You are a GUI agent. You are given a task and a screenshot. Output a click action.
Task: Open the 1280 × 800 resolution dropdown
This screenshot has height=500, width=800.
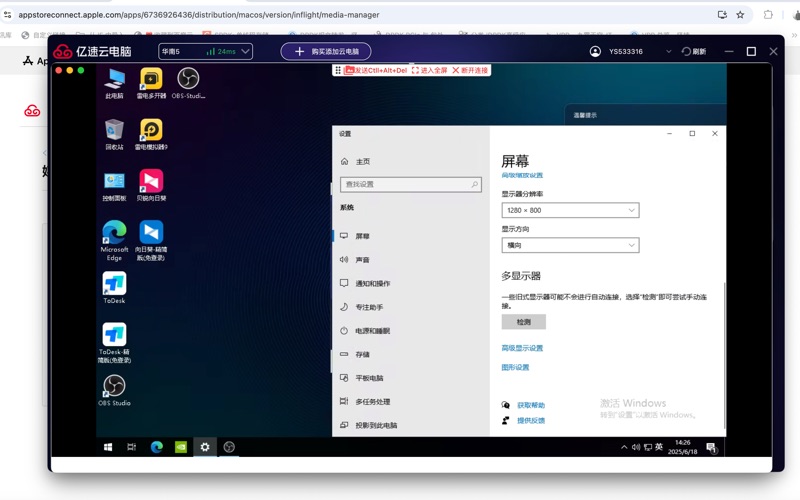coord(570,210)
